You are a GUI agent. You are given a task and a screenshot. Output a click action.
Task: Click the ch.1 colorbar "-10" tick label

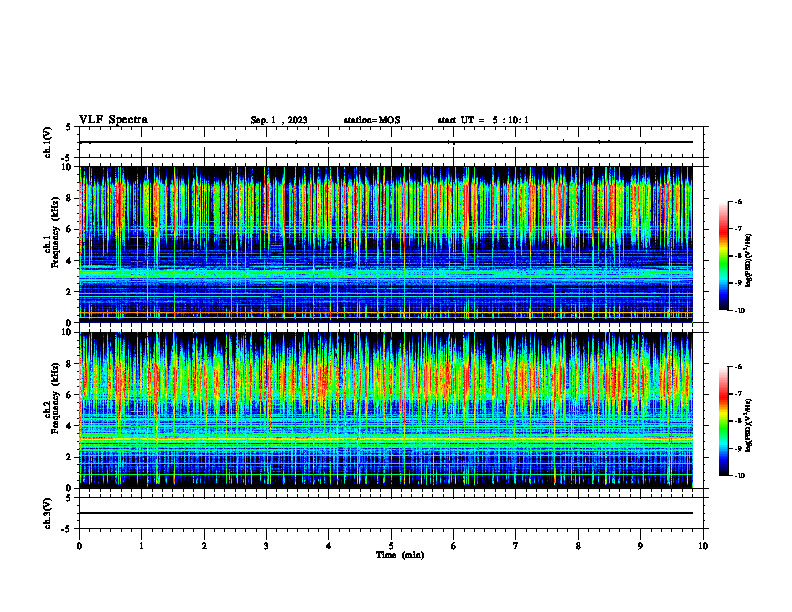(x=740, y=311)
